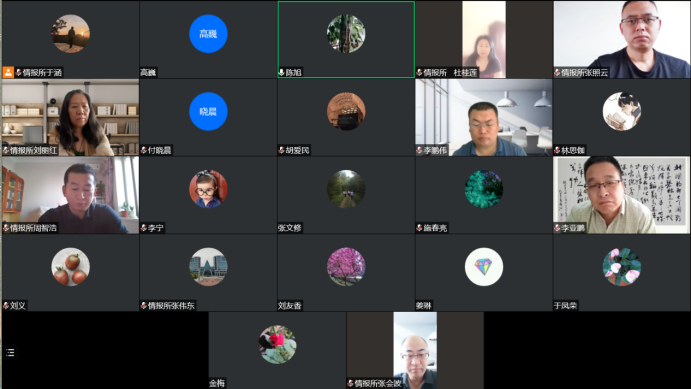The image size is (691, 389).
Task: Open the list menu icon at bottom left
Action: point(11,352)
